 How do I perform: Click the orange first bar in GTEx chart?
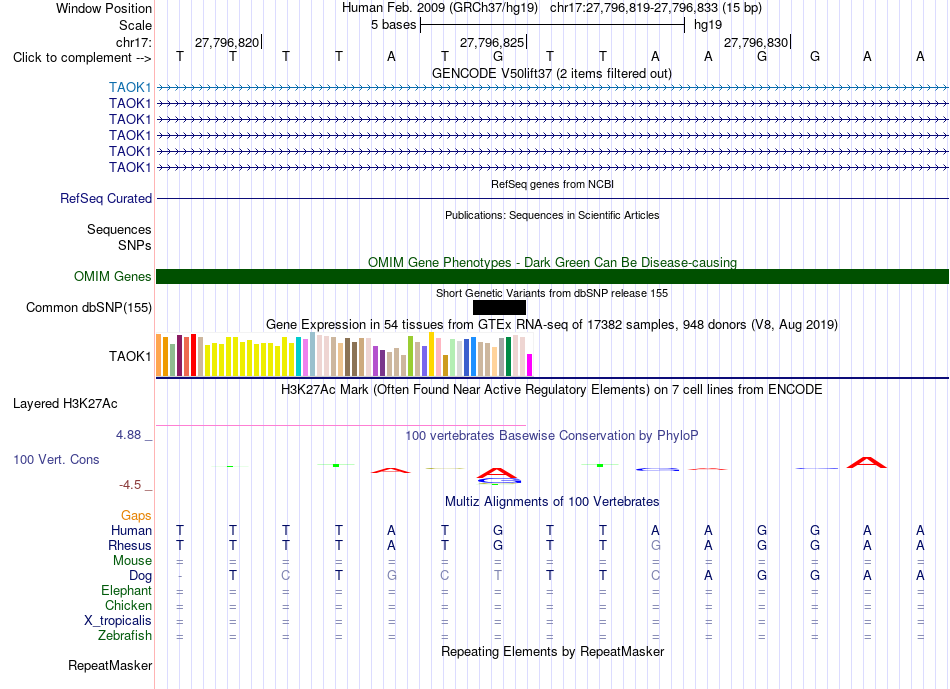[159, 356]
